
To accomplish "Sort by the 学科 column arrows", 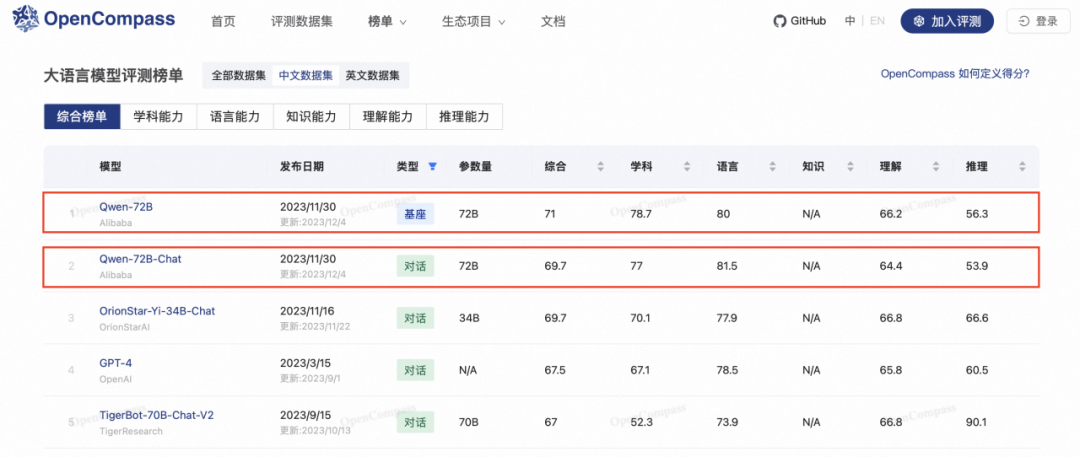I will (686, 166).
